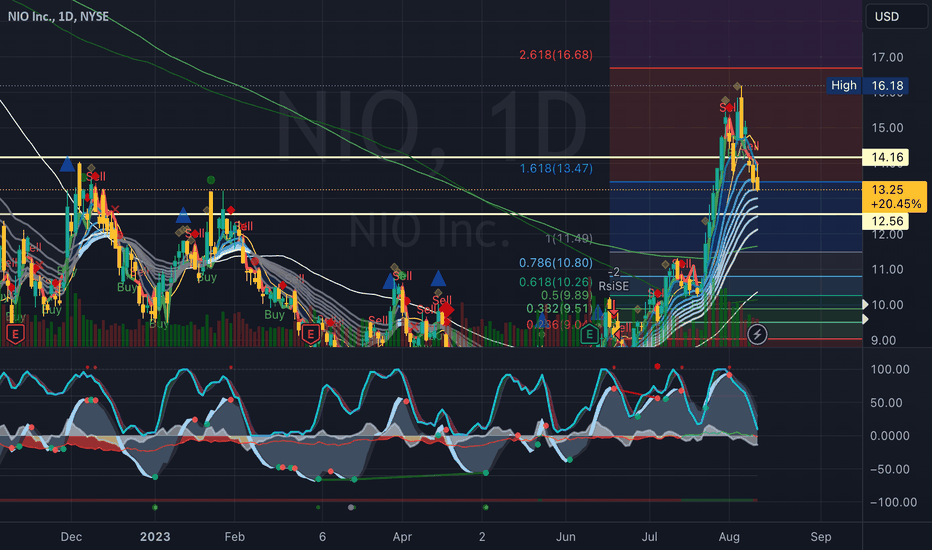Click the lightning bolt icon near August

pos(757,334)
